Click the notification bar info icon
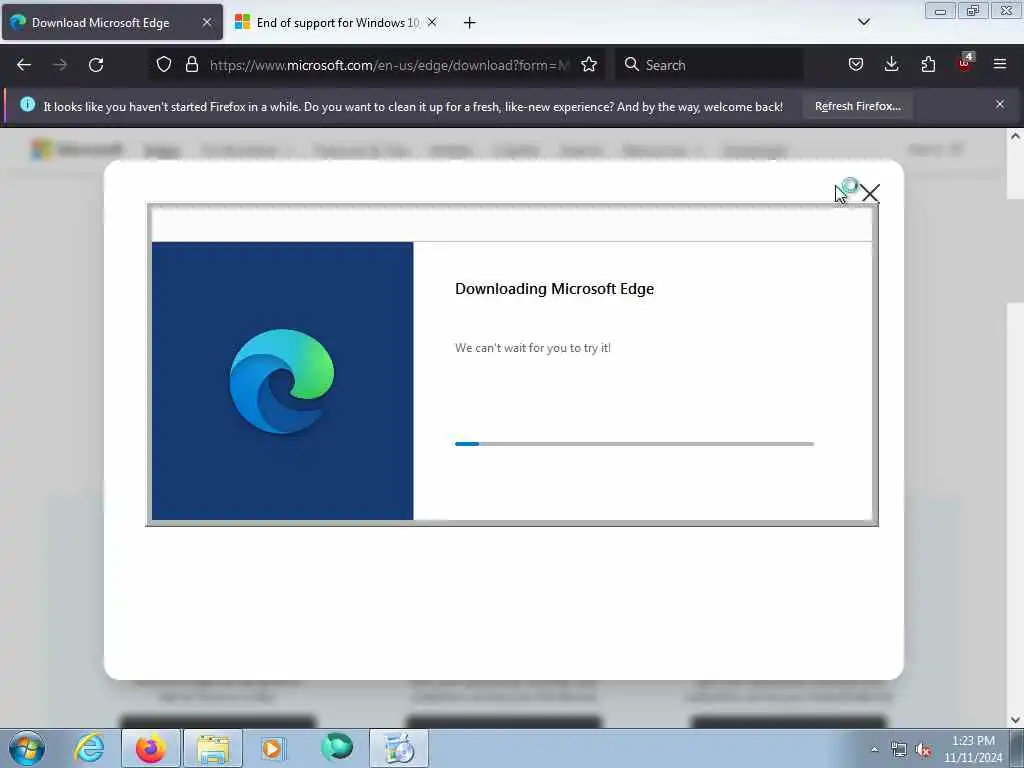The image size is (1024, 768). (27, 104)
